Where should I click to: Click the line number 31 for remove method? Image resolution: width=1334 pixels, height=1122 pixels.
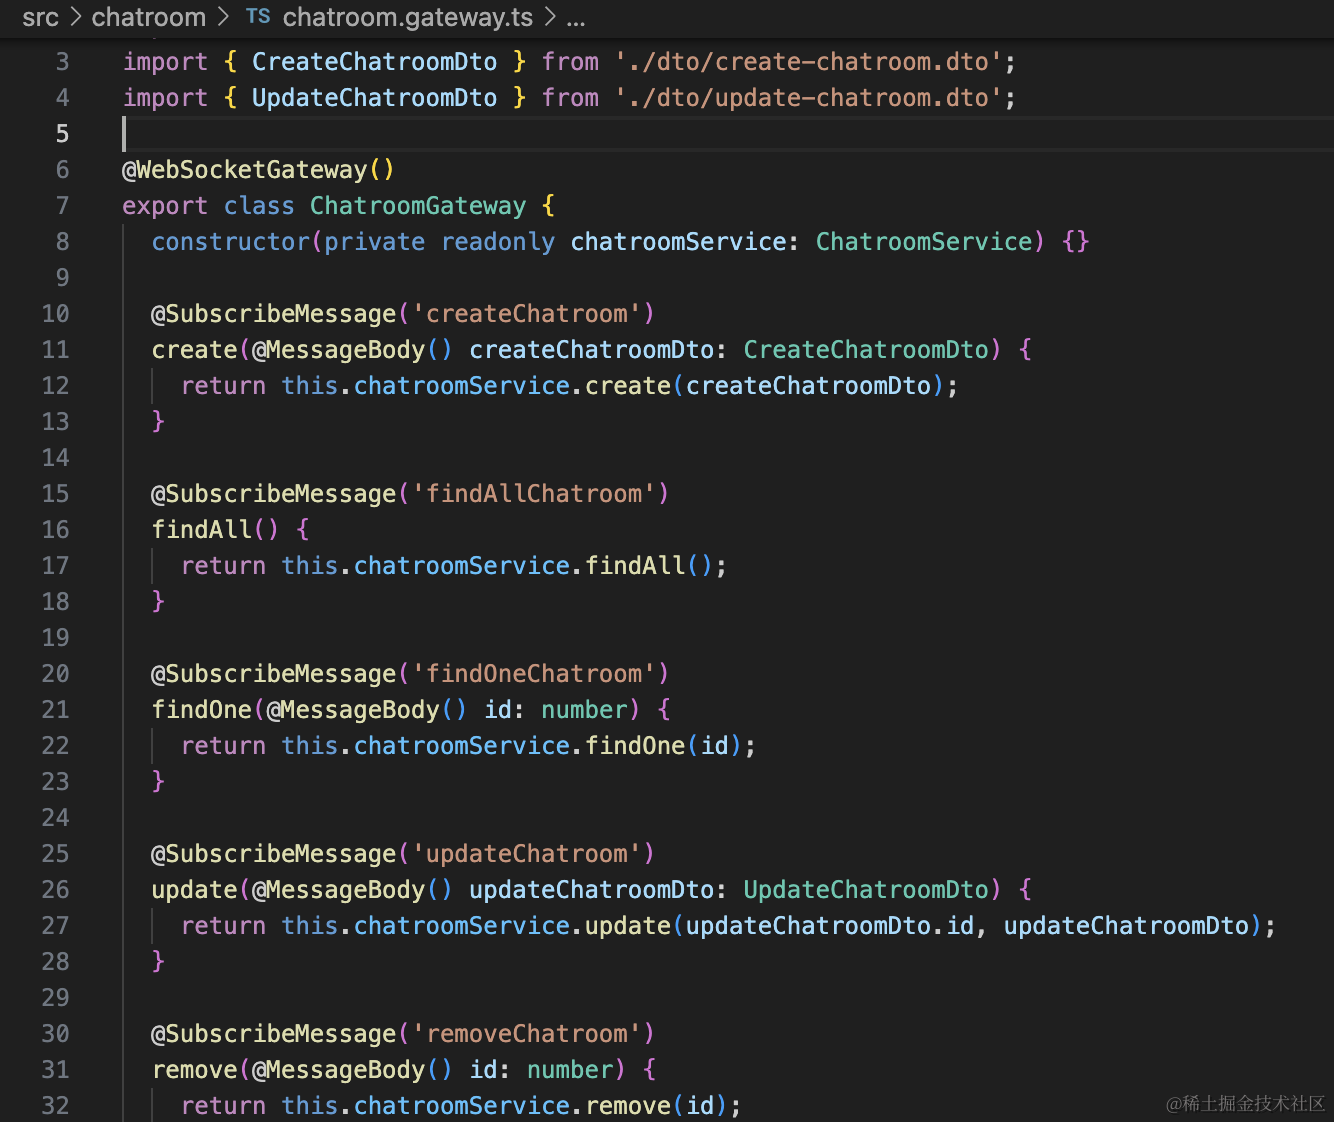coord(55,1070)
